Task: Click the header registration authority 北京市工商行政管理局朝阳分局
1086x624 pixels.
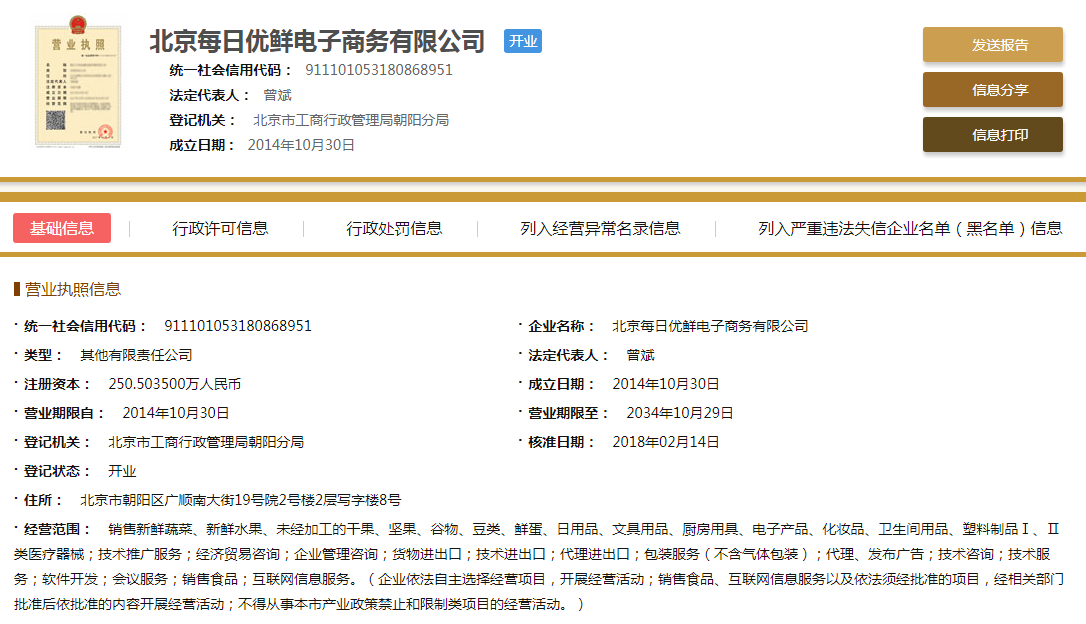Action: [x=350, y=120]
